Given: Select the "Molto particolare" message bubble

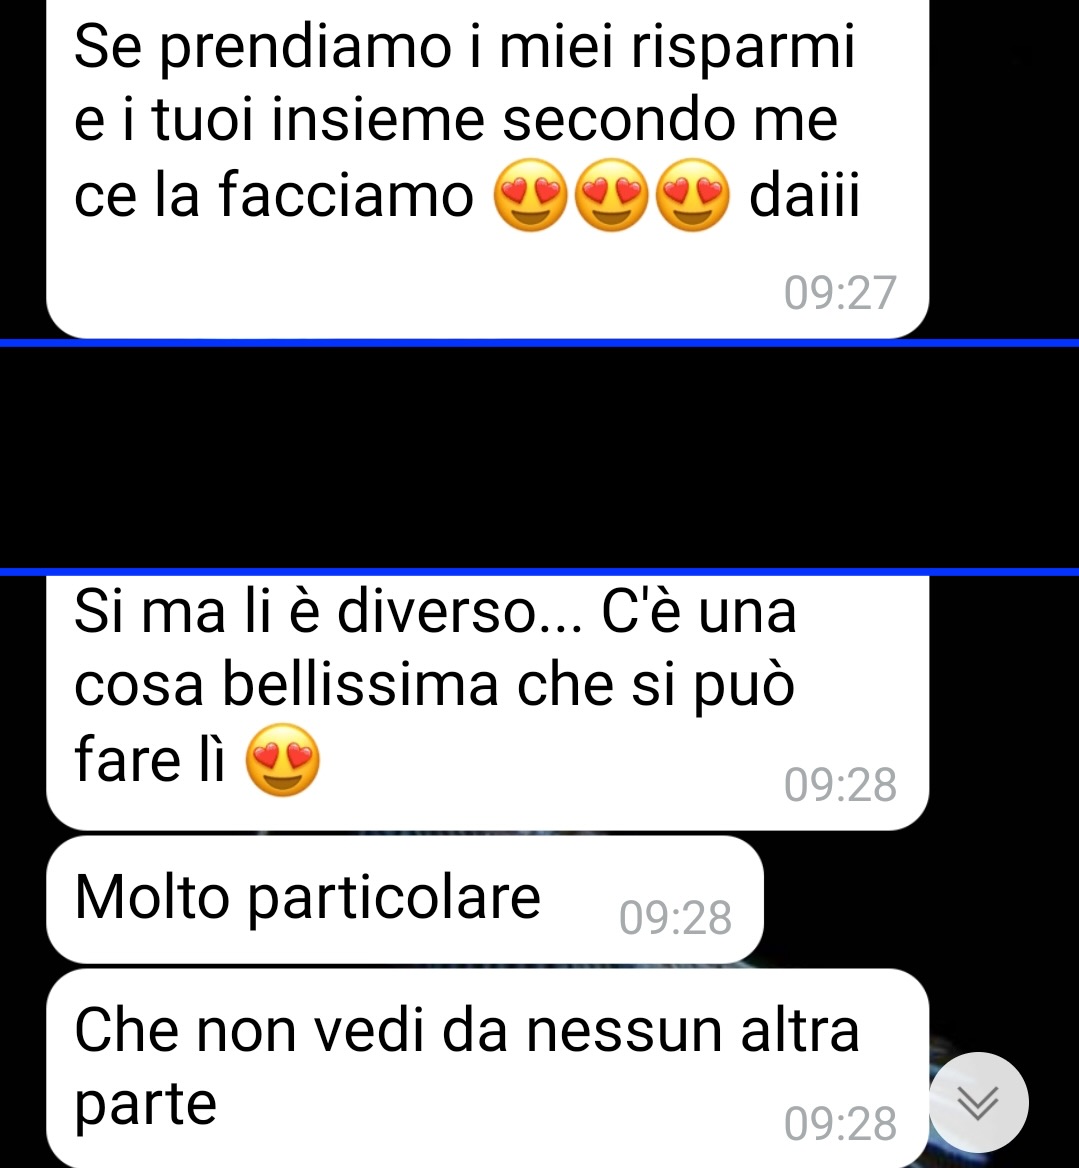Looking at the screenshot, I should click(x=404, y=900).
